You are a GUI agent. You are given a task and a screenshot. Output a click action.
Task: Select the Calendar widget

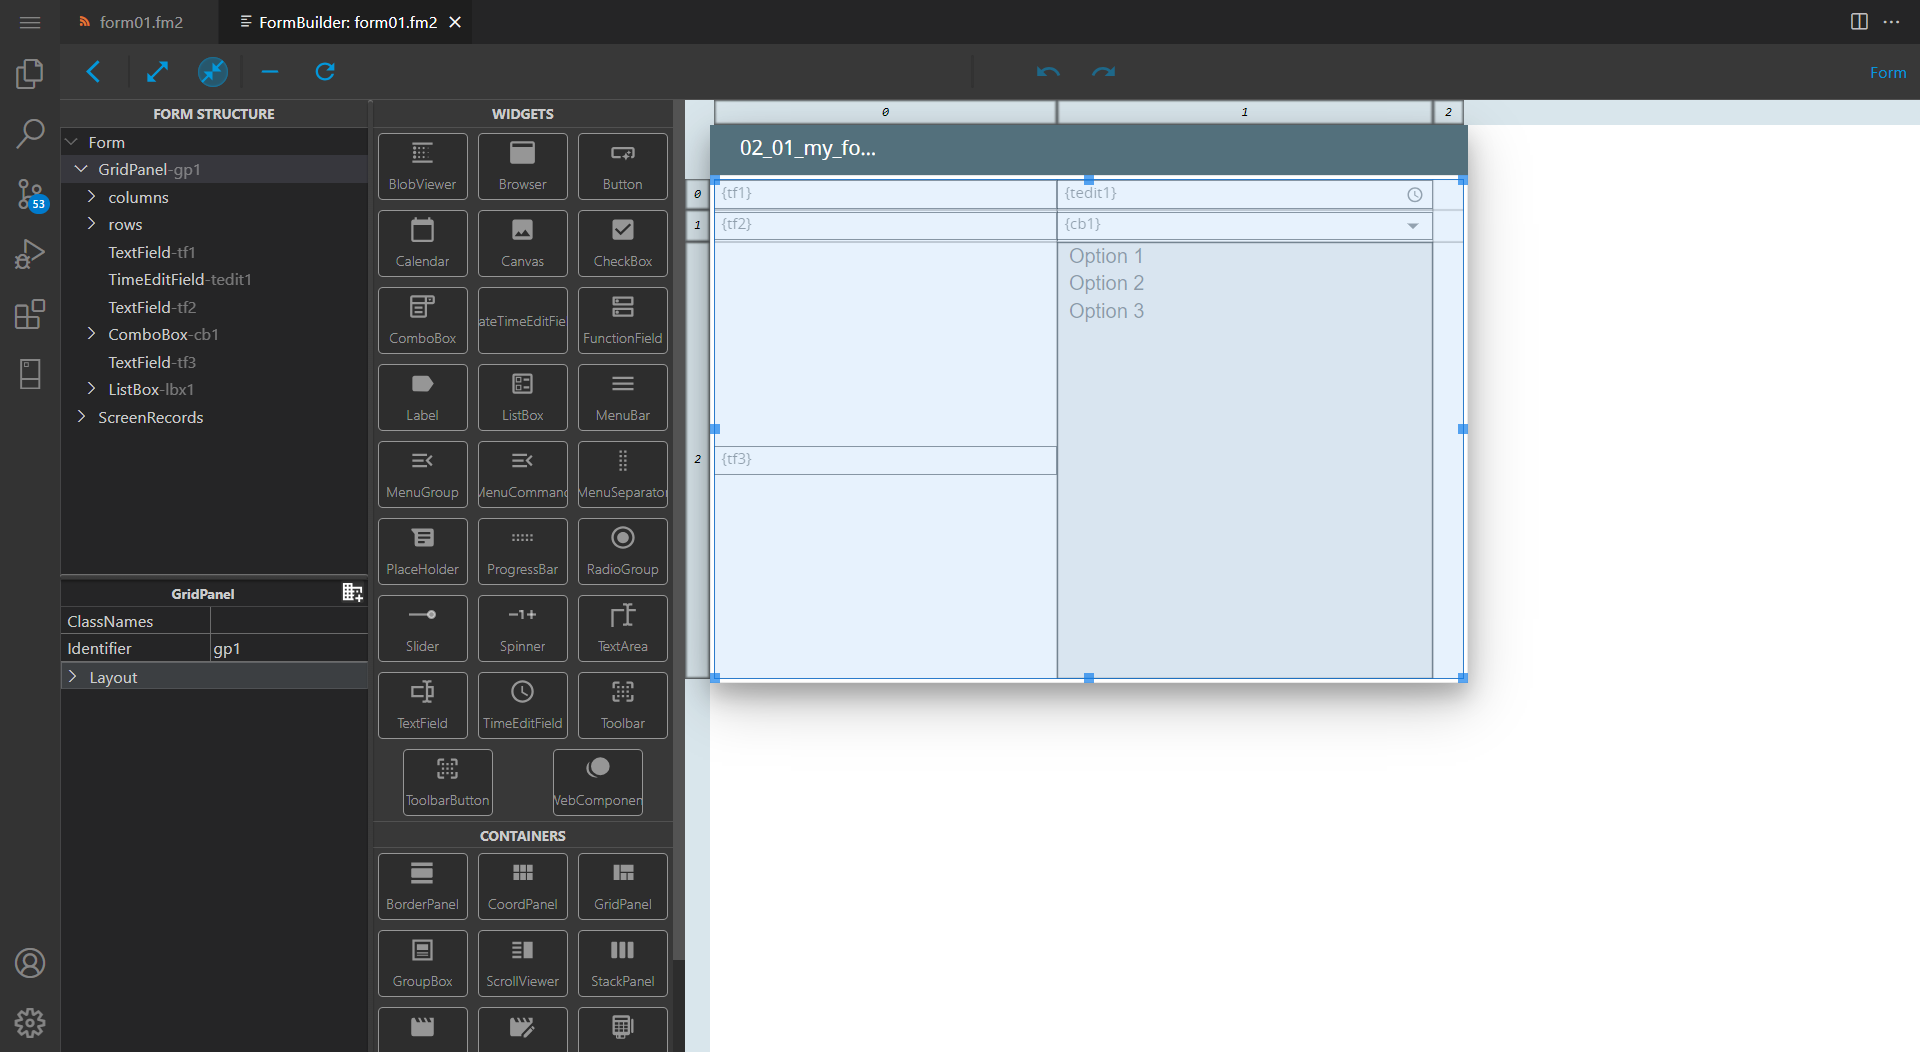[422, 243]
